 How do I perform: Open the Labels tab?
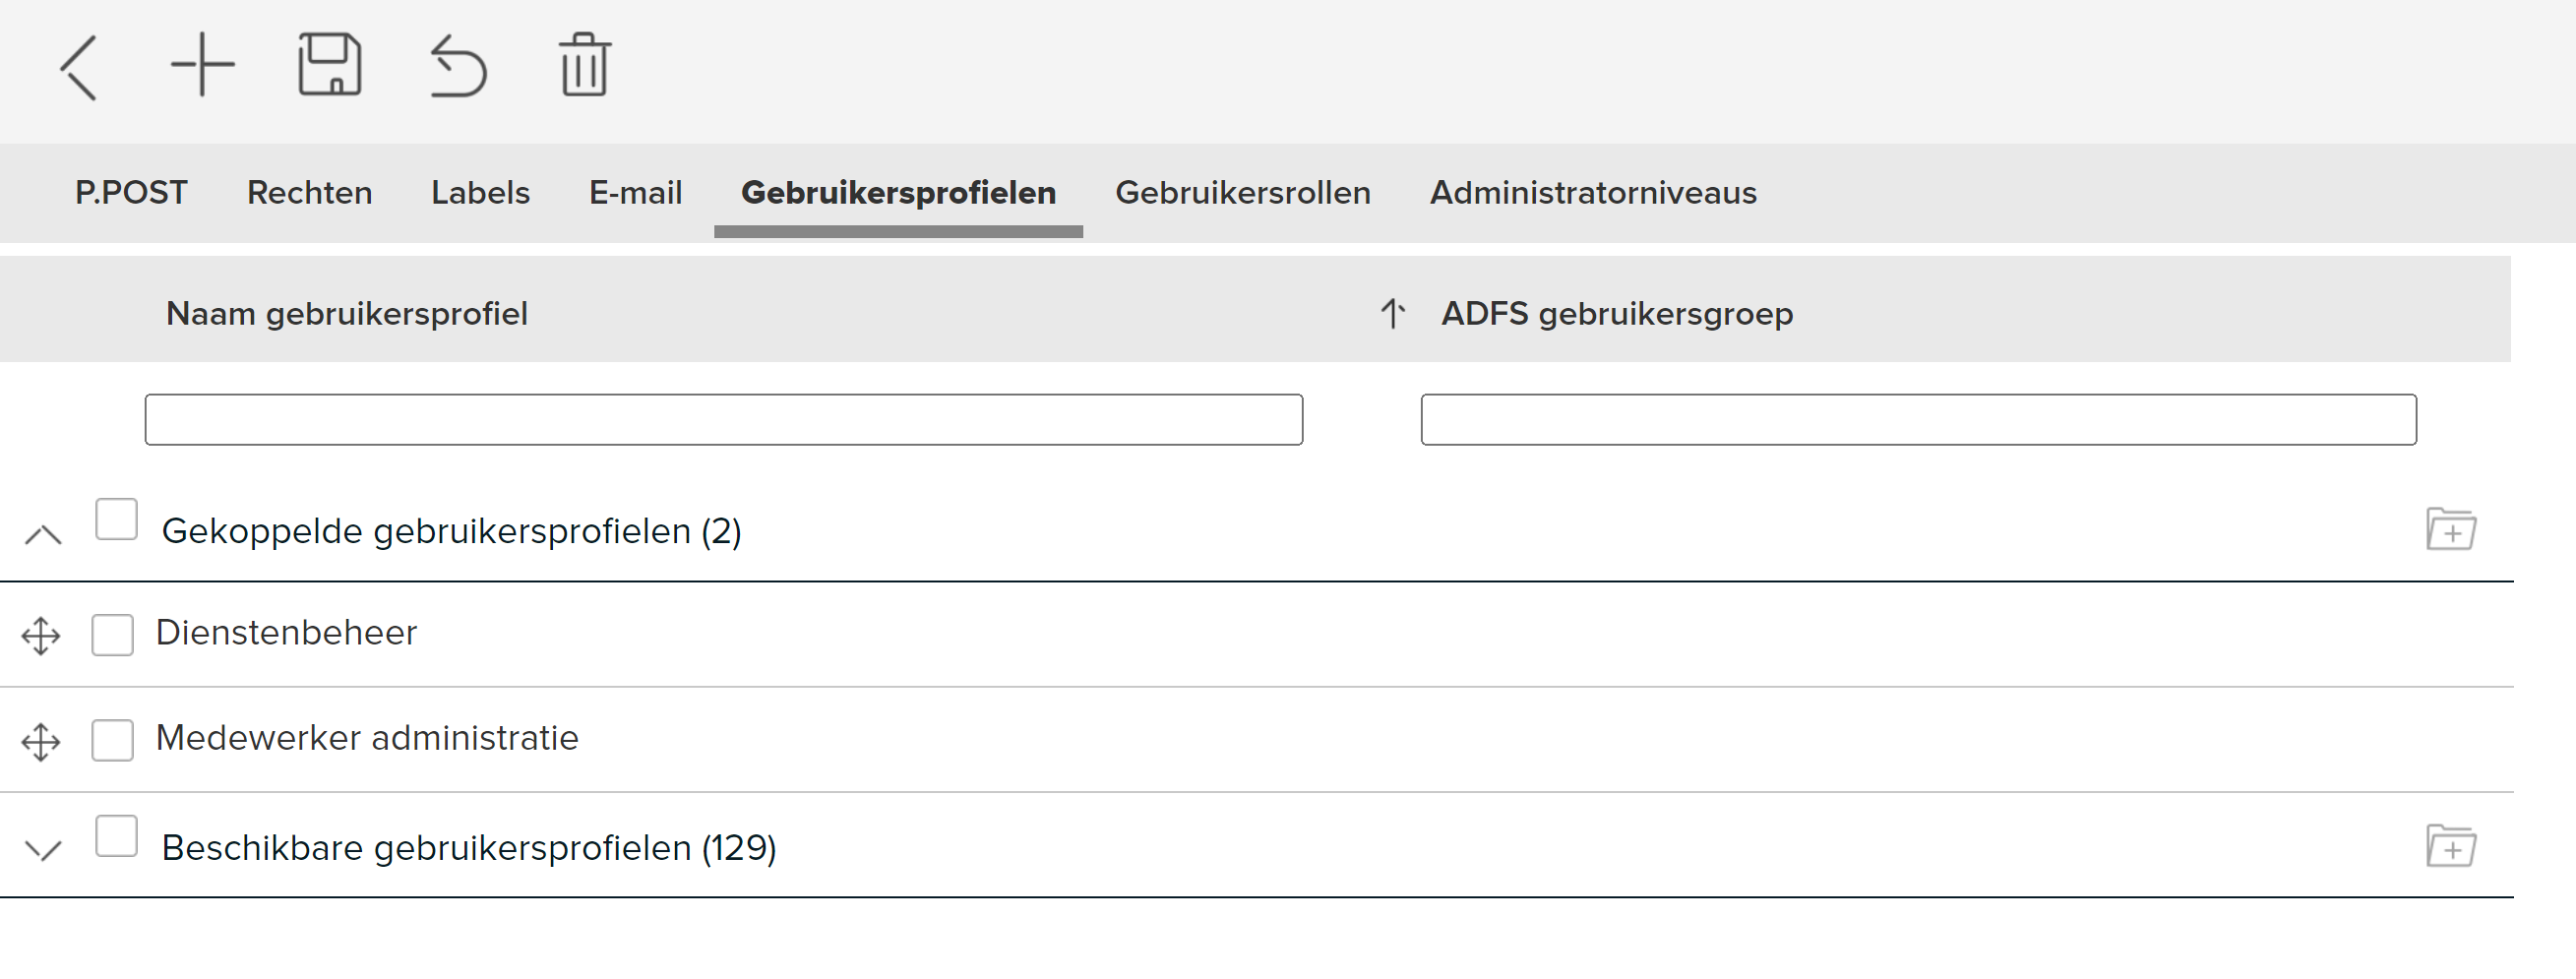(x=480, y=192)
